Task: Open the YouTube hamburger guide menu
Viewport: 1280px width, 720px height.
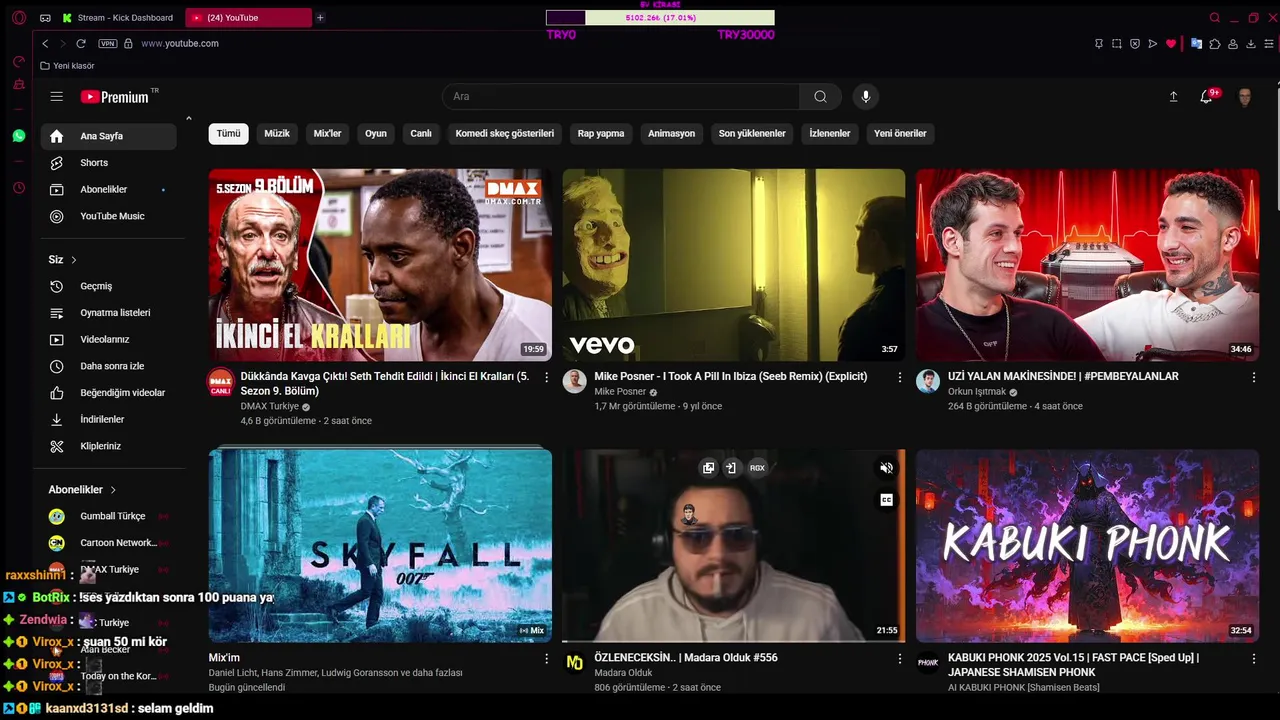Action: [57, 97]
